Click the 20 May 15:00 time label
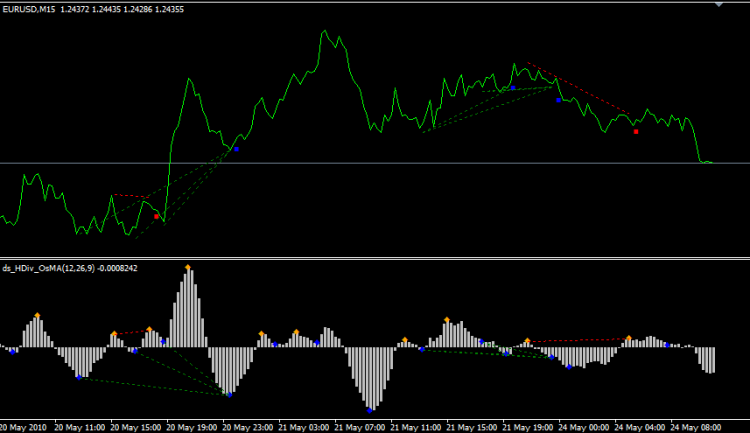 tap(135, 427)
